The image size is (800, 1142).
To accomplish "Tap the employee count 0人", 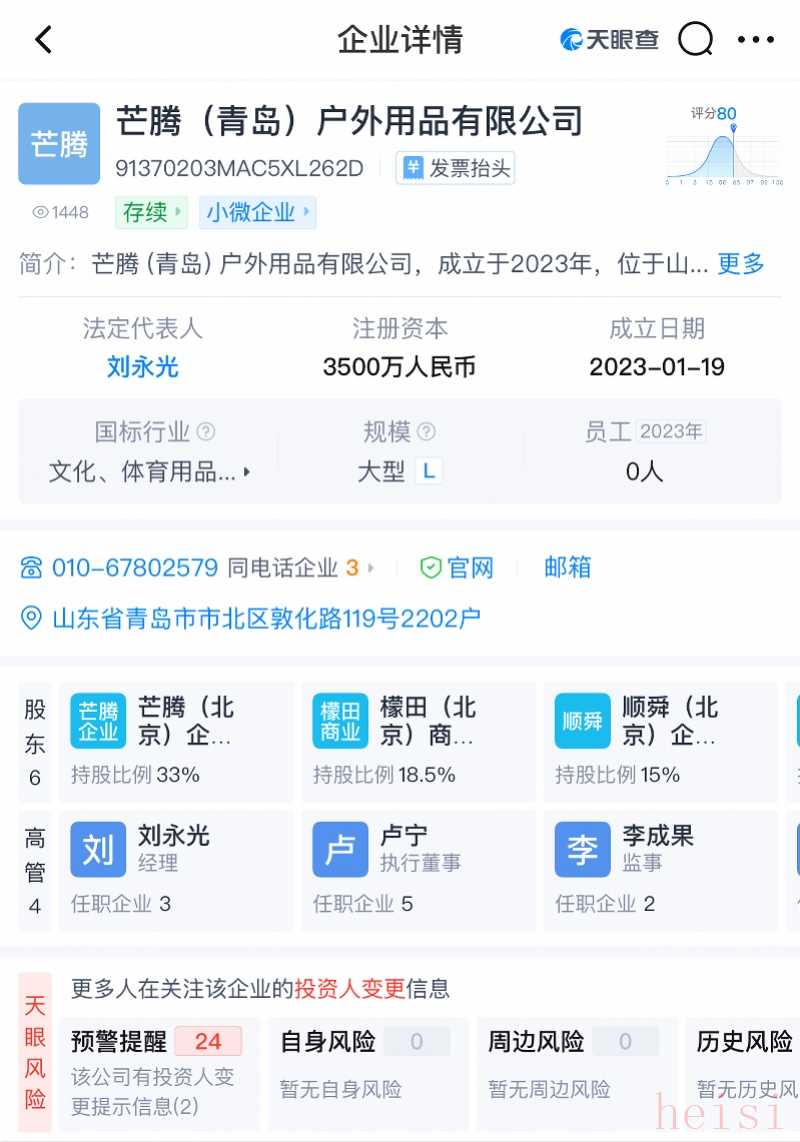I will (644, 471).
